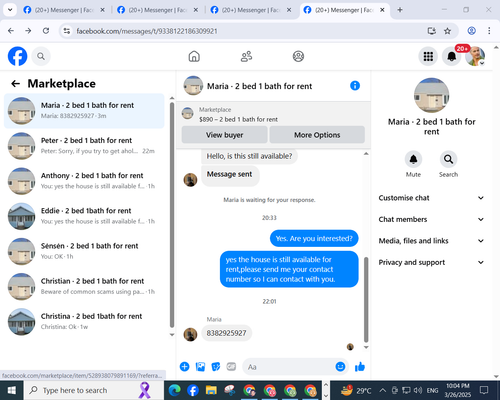Image resolution: width=500 pixels, height=400 pixels.
Task: Expand the Customise chat section
Action: (431, 198)
